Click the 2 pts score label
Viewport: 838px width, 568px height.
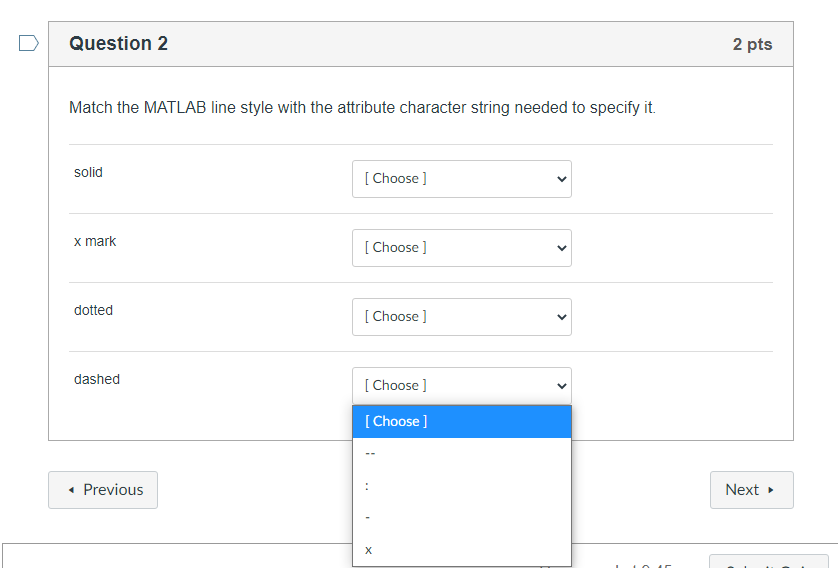pyautogui.click(x=752, y=45)
